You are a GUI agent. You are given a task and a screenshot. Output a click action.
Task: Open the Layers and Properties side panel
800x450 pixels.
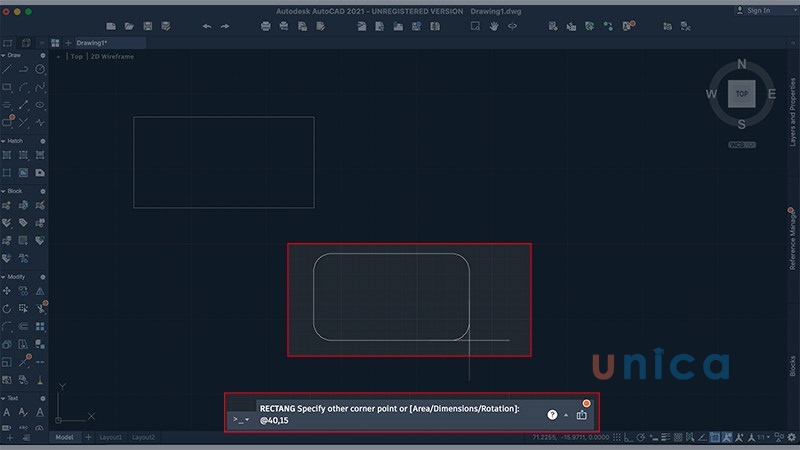coord(792,112)
